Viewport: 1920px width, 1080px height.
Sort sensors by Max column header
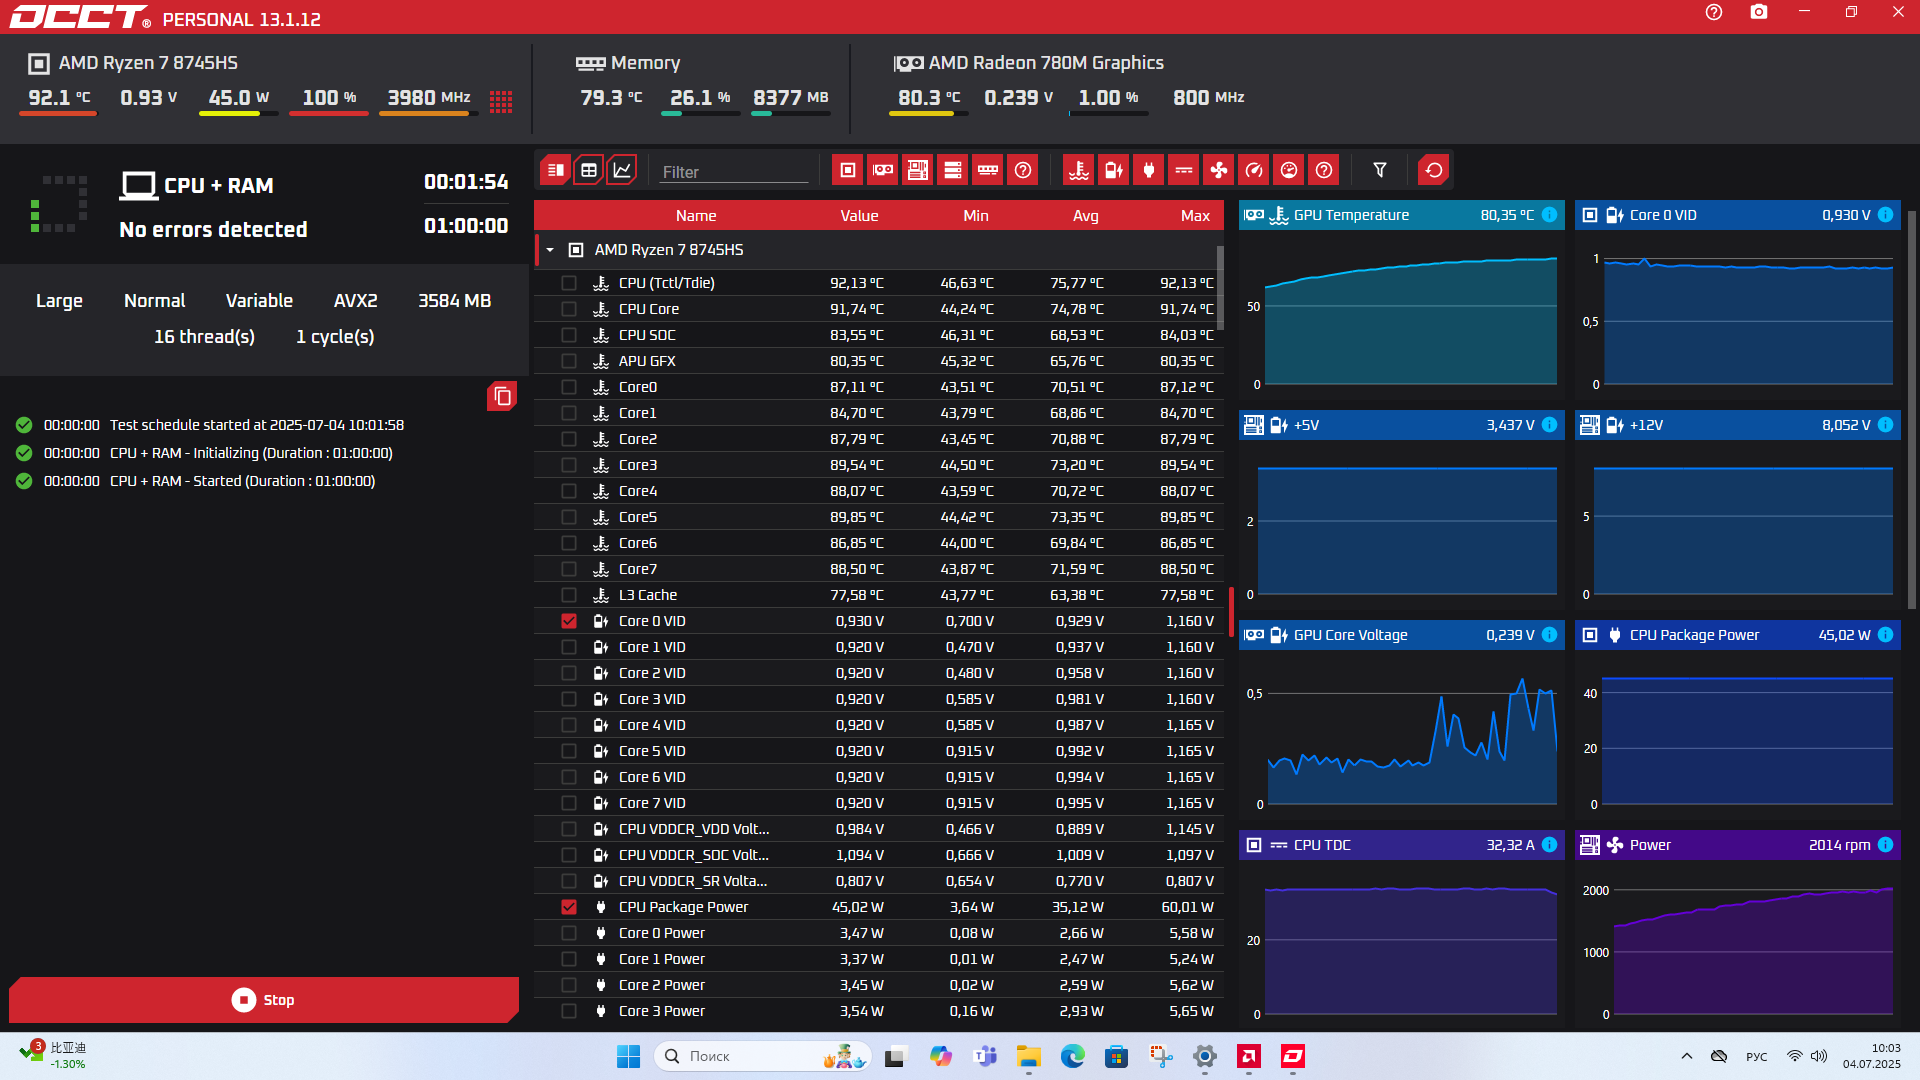(1194, 216)
